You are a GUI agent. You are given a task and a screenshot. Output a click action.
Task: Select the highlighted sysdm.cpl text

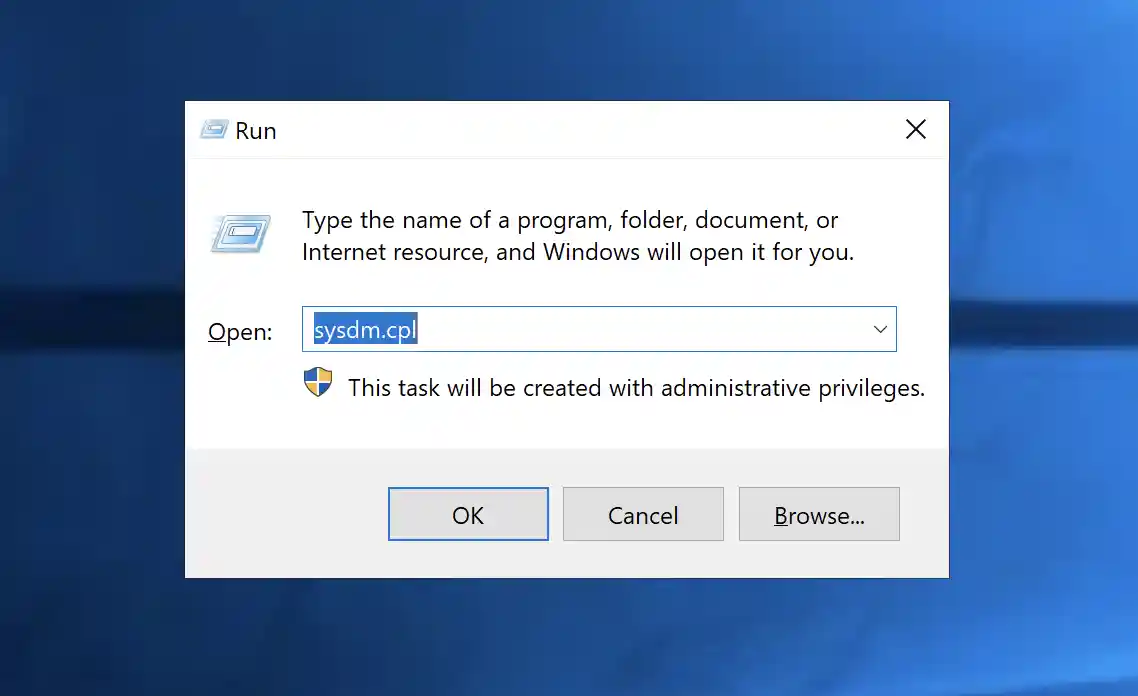click(365, 329)
